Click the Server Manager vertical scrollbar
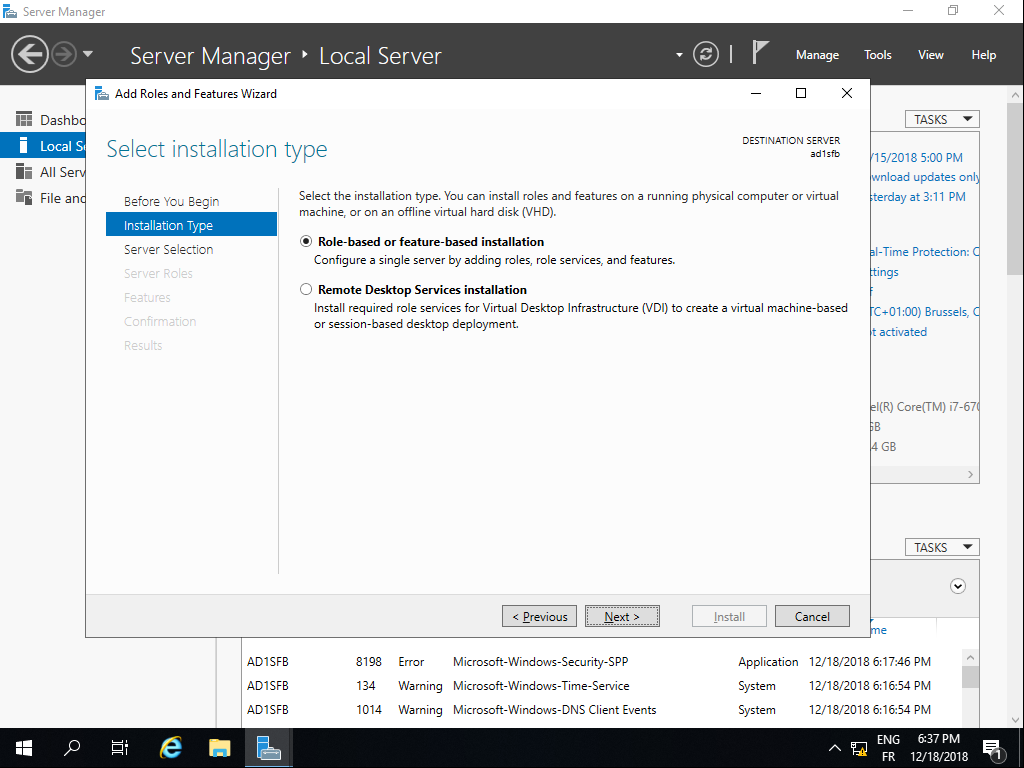Viewport: 1024px width, 768px height. click(1015, 200)
